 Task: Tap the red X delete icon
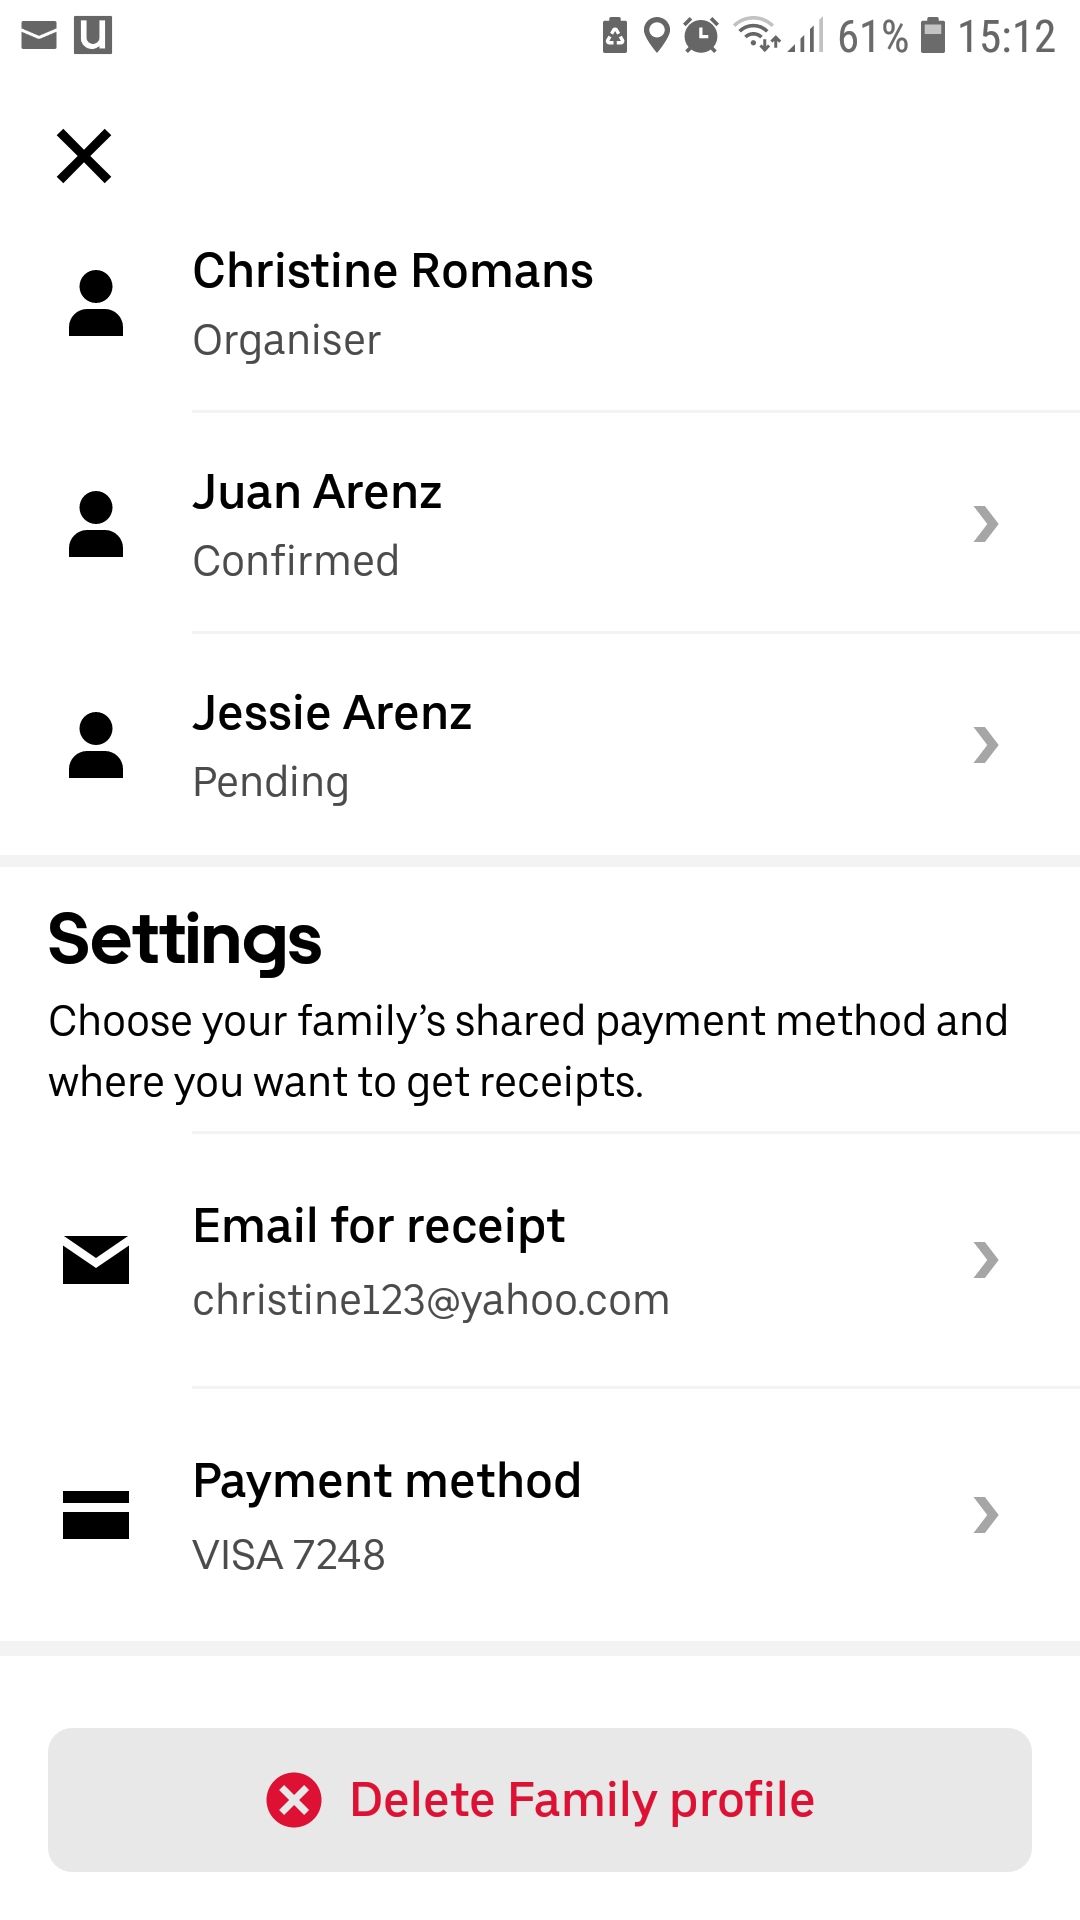(294, 1800)
